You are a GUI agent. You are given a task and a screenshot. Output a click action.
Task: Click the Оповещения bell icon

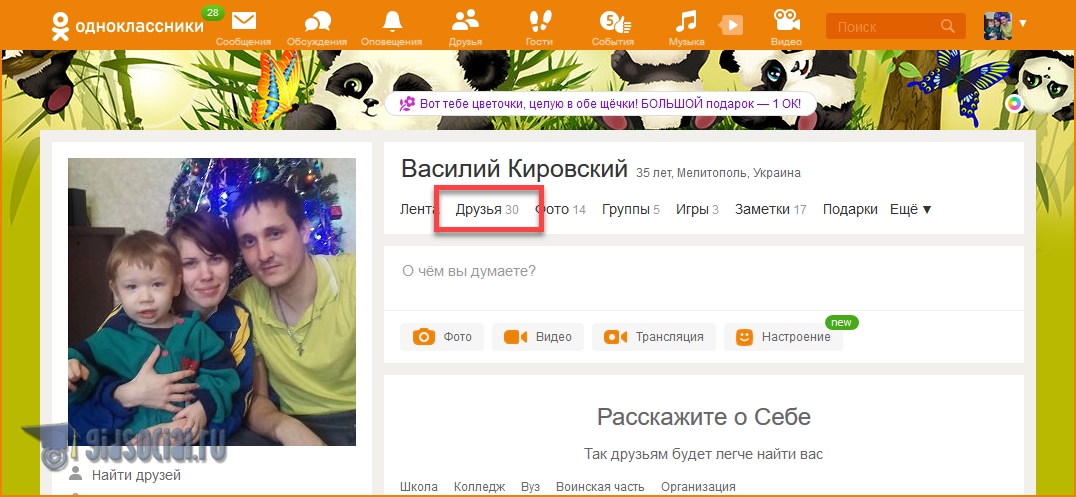393,22
